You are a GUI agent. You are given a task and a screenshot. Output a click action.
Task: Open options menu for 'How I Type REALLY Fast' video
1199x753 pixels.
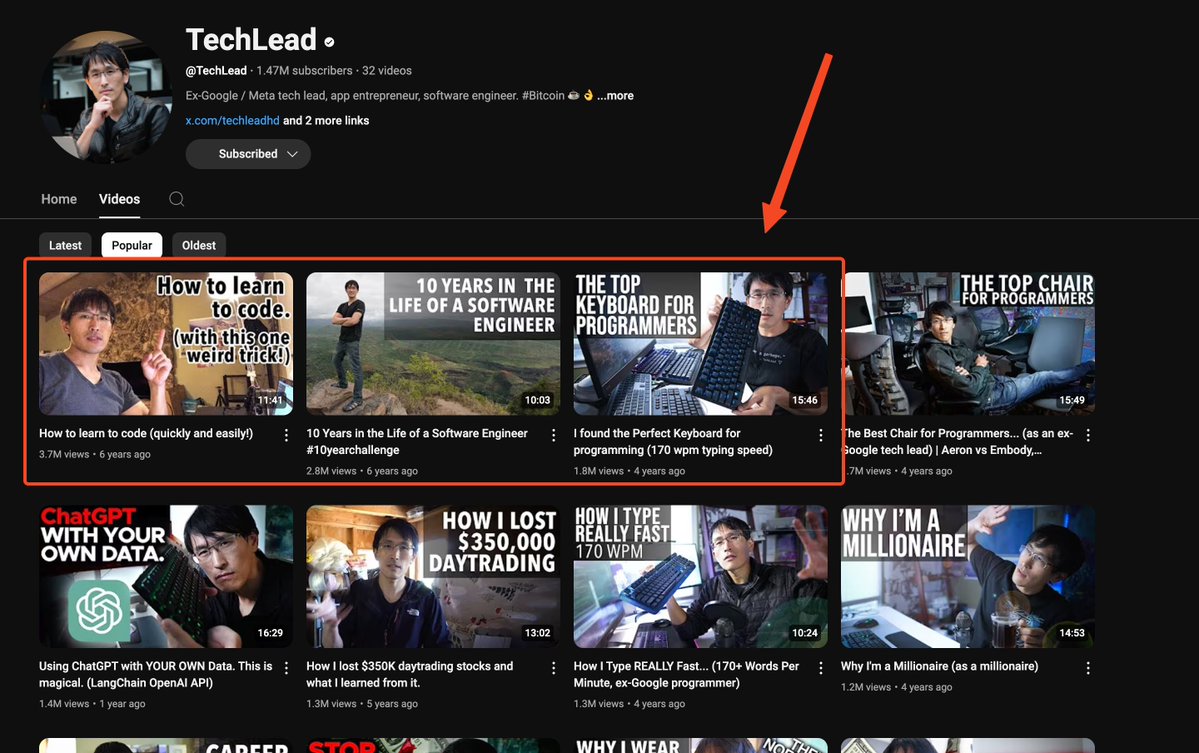[820, 668]
